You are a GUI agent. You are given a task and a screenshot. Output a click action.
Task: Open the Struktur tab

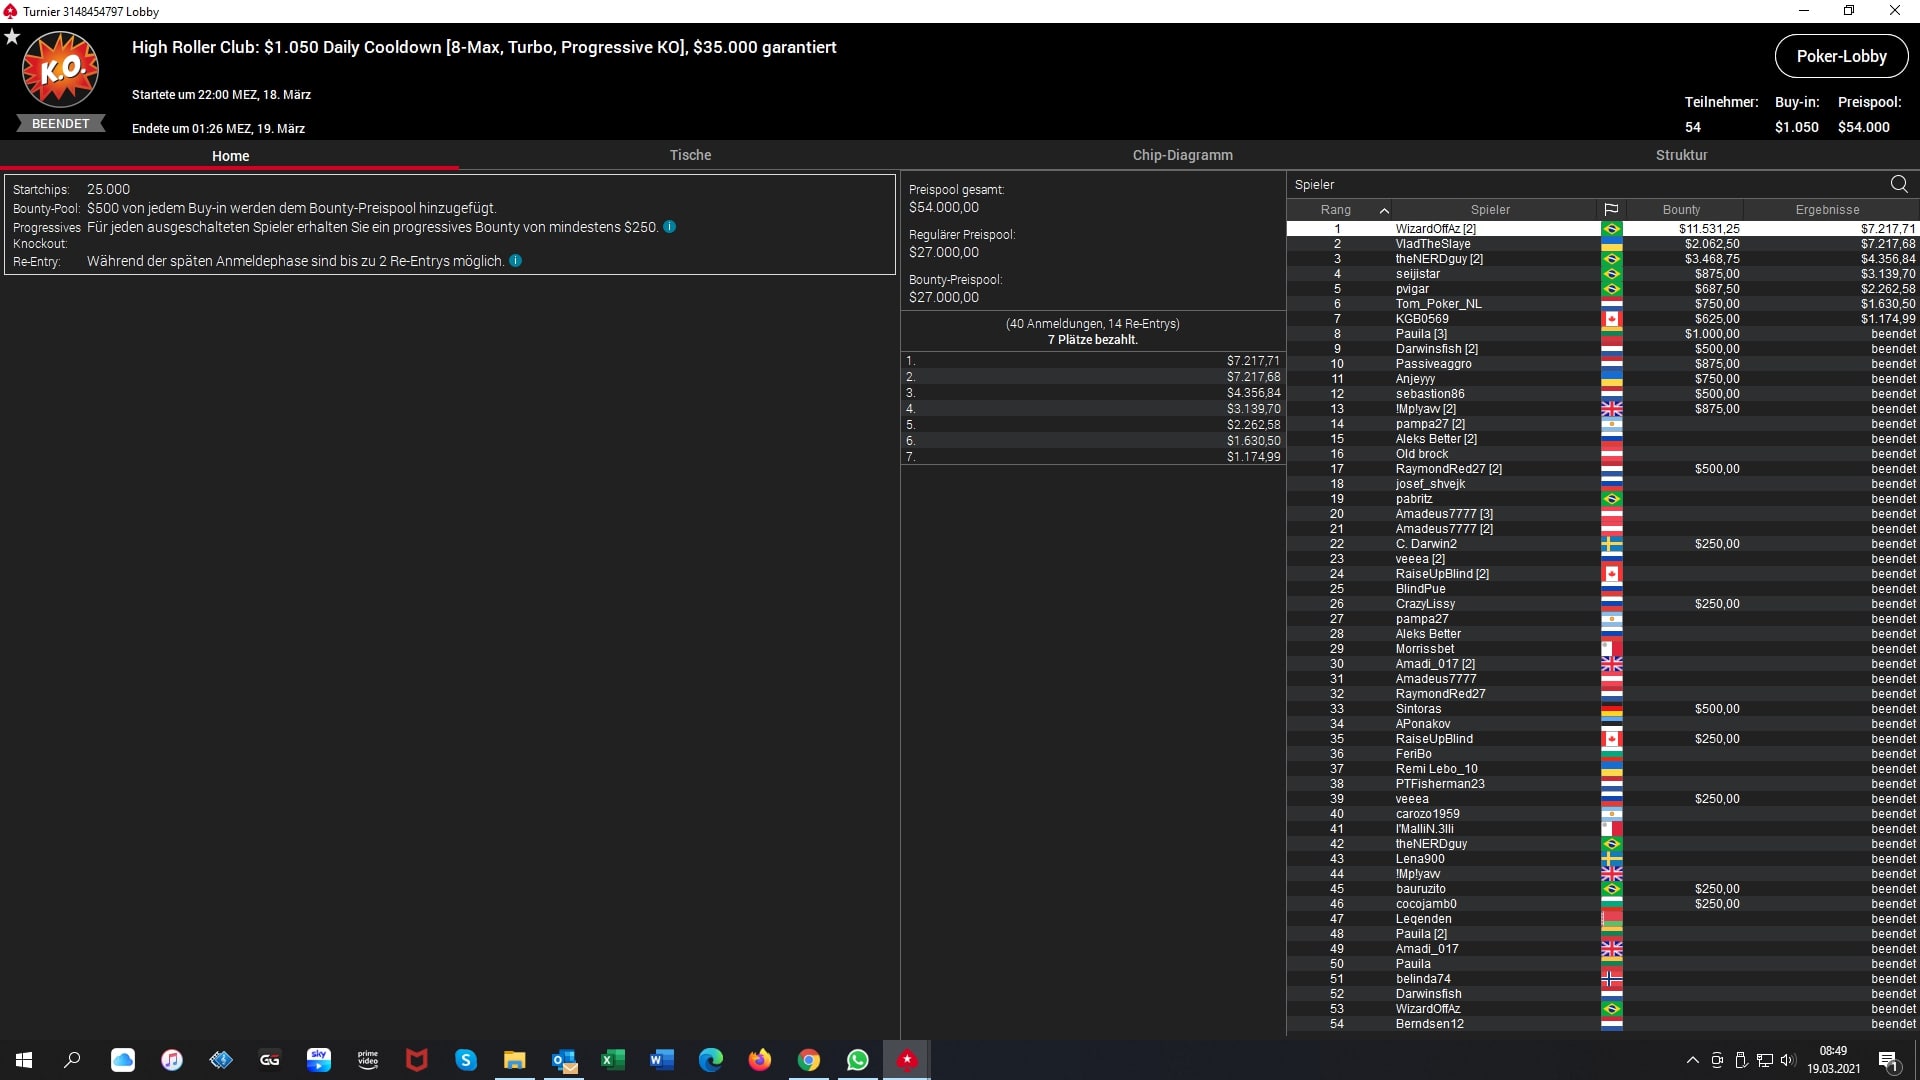[x=1681, y=155]
